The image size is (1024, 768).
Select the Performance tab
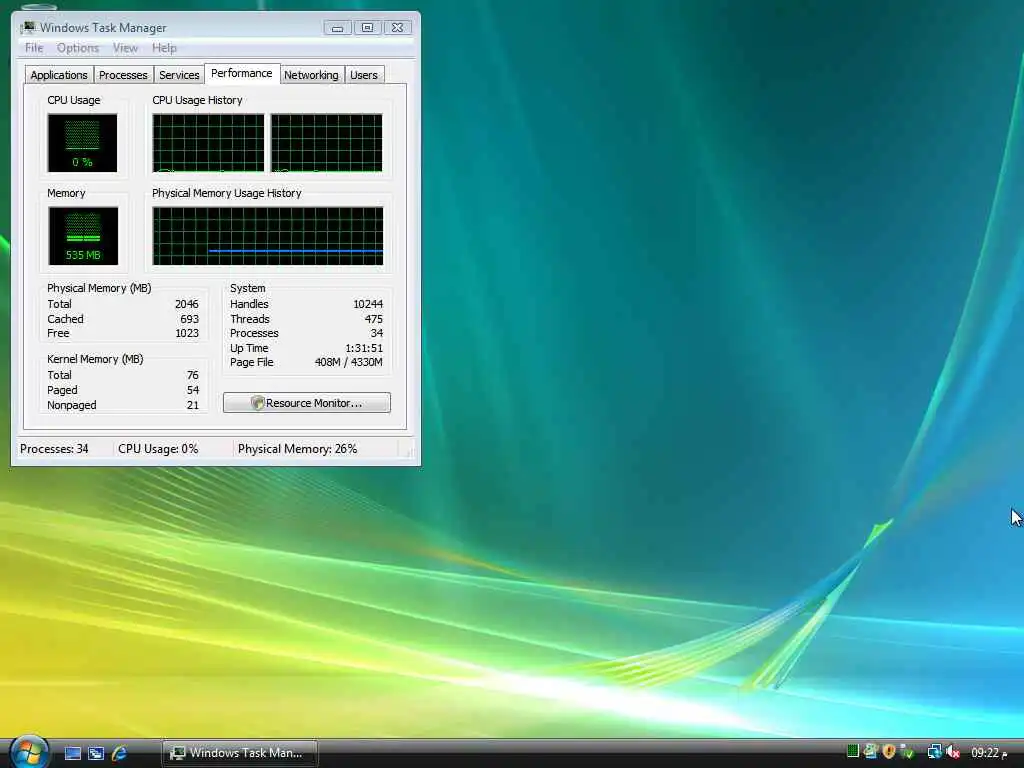(242, 73)
